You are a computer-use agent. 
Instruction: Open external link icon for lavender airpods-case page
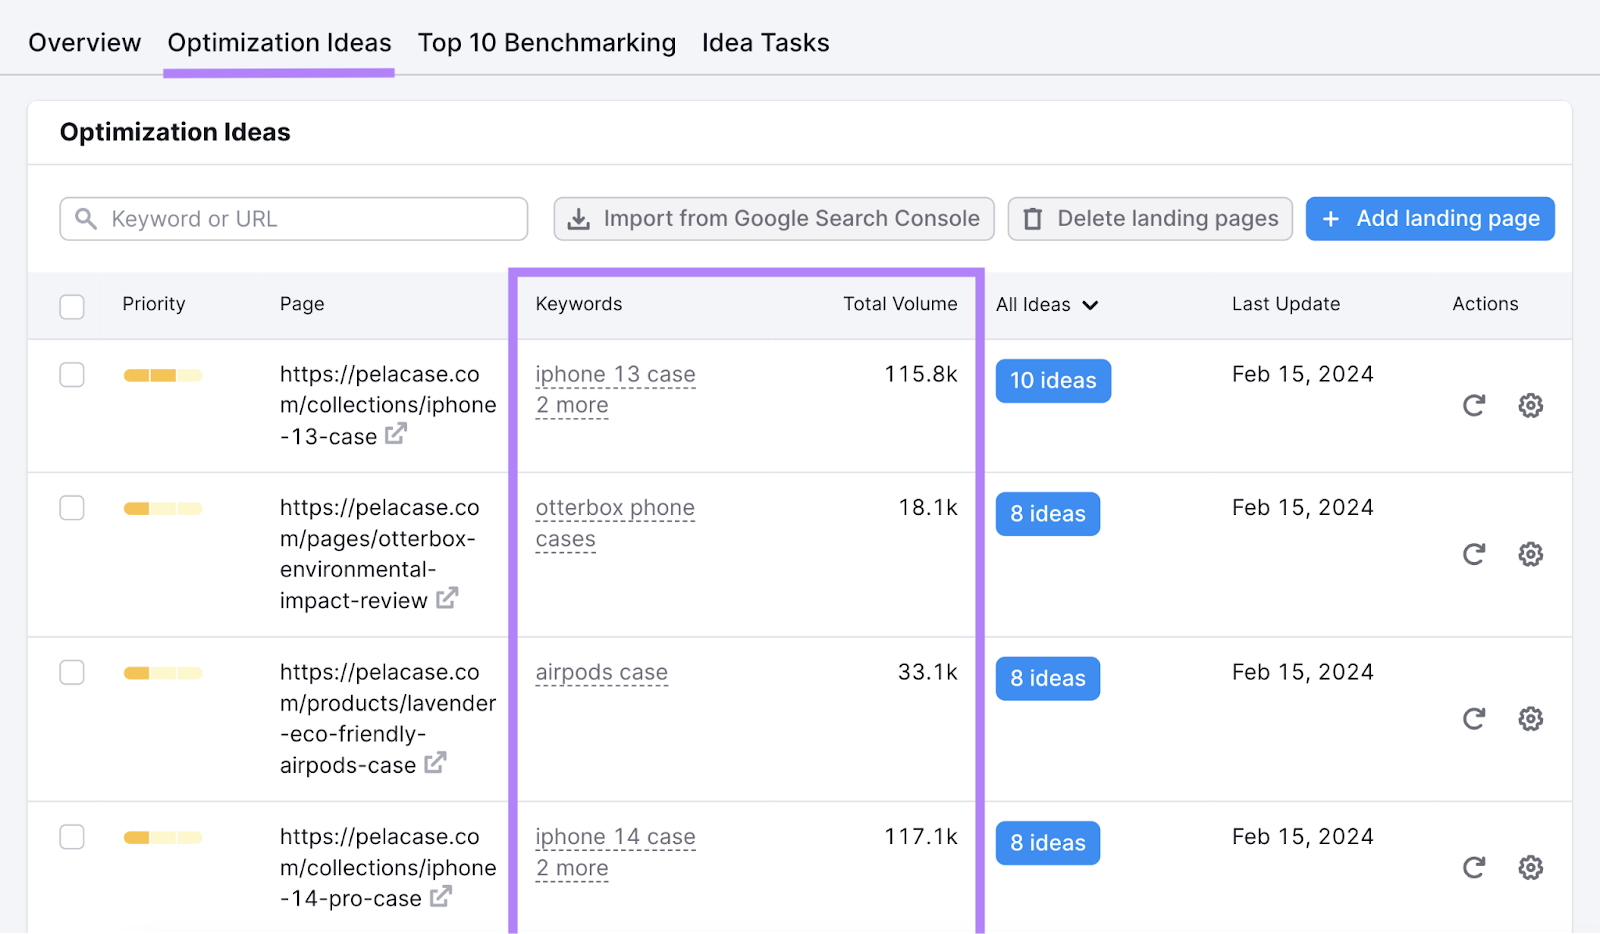coord(435,763)
